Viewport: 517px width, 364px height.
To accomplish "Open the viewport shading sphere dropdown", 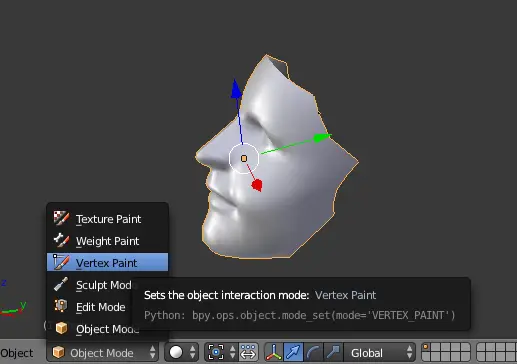I will point(181,352).
